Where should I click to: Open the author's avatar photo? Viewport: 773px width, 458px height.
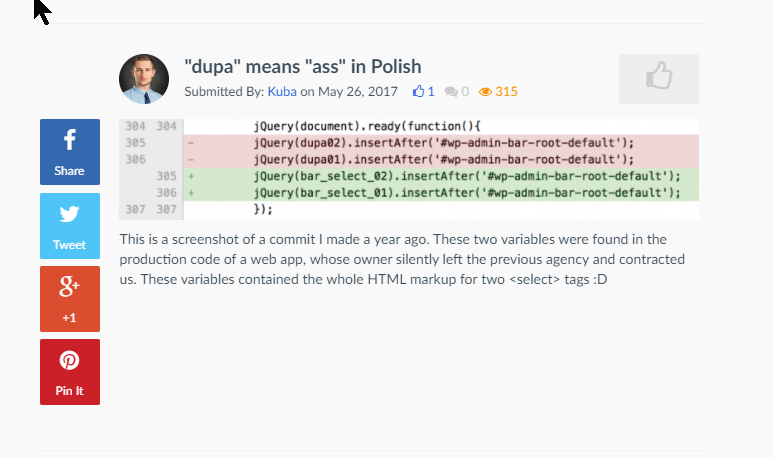click(144, 79)
